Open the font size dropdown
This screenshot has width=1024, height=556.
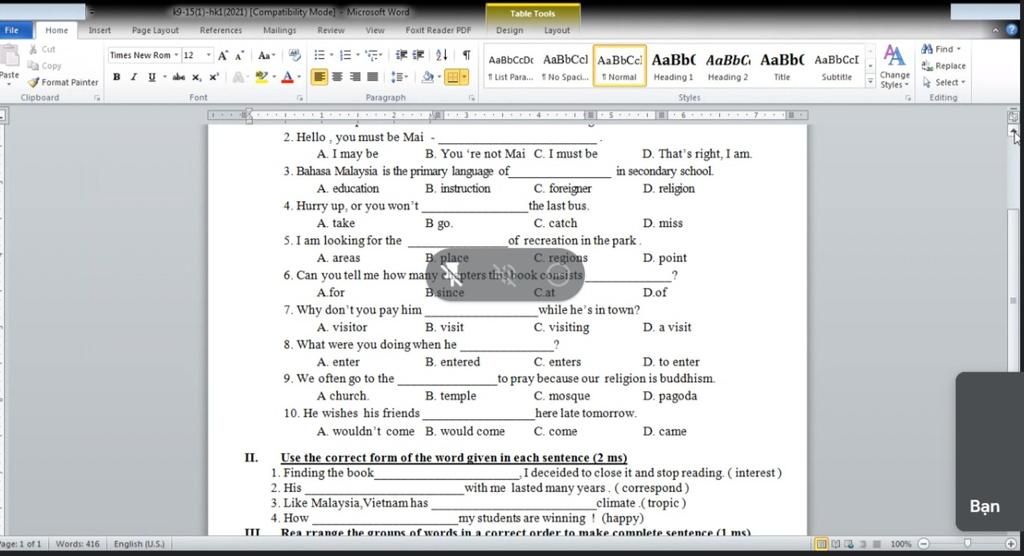(x=208, y=56)
